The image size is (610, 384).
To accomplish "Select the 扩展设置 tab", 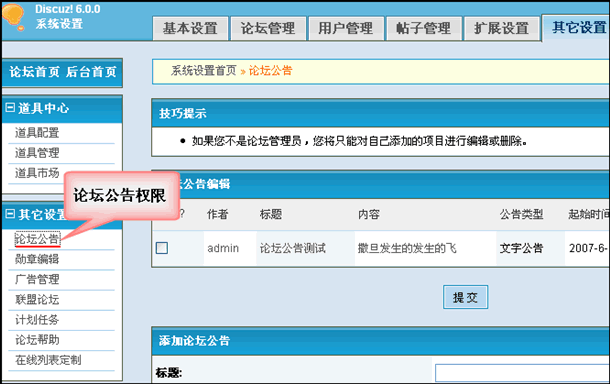I will (501, 28).
